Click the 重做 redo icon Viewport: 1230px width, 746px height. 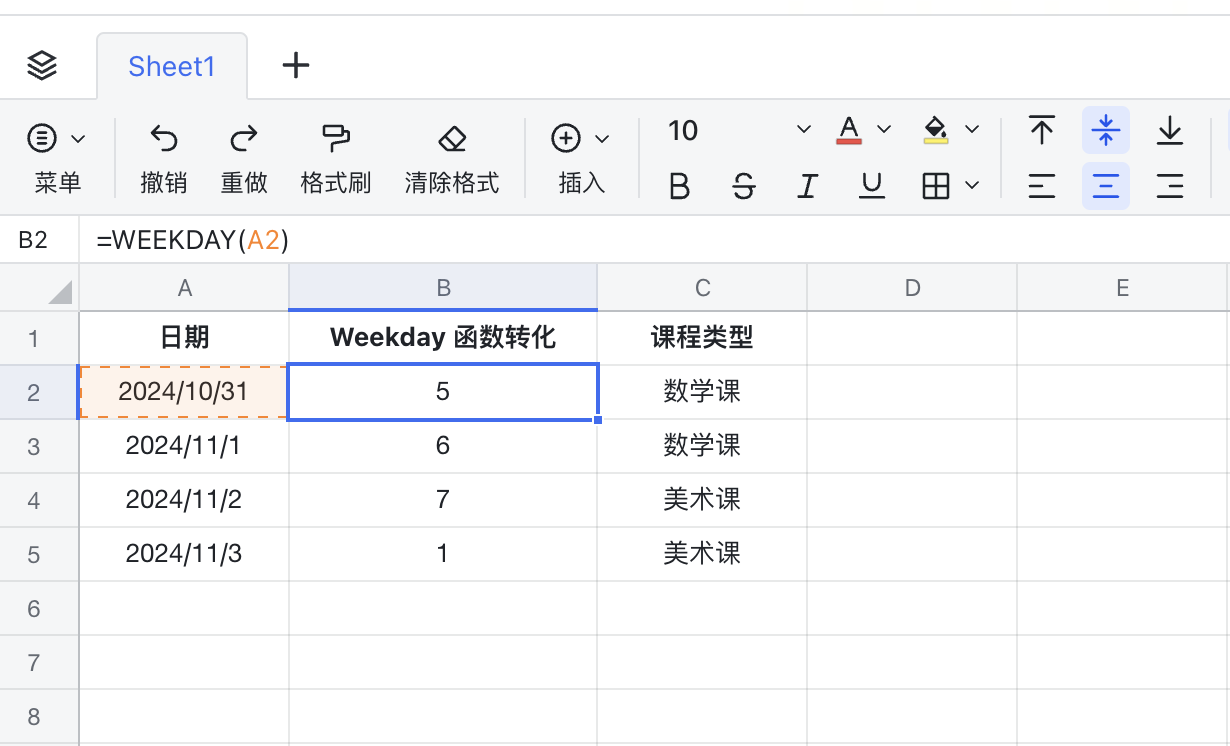(x=244, y=138)
